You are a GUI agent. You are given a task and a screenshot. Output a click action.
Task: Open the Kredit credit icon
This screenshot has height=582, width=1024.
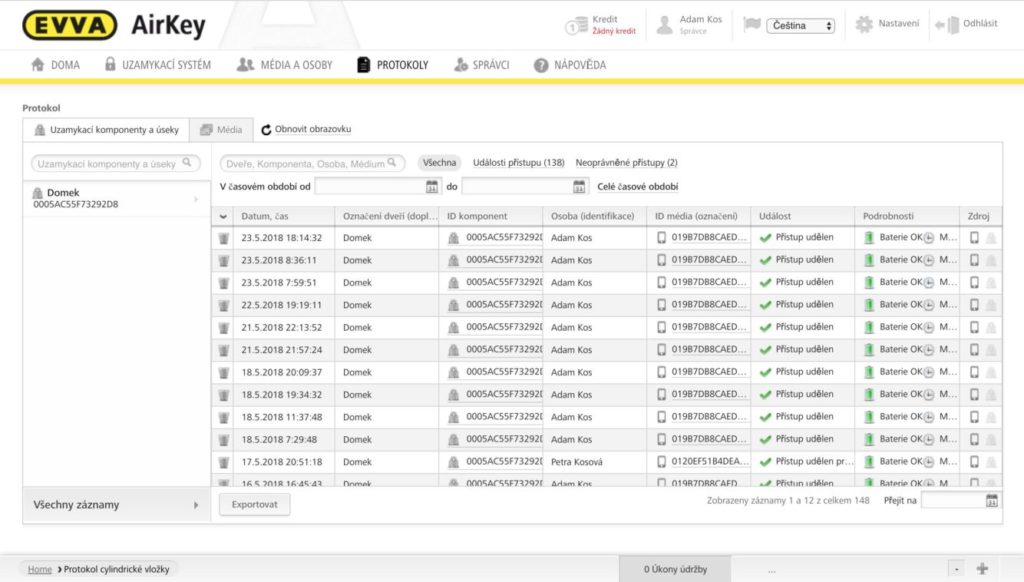click(x=575, y=25)
